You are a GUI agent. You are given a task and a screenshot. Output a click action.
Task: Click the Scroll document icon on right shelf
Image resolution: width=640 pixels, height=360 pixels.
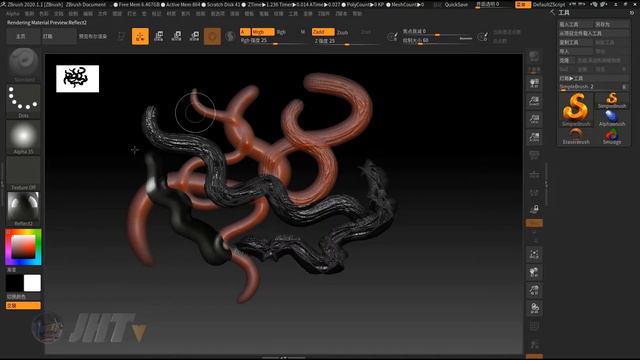tap(534, 83)
